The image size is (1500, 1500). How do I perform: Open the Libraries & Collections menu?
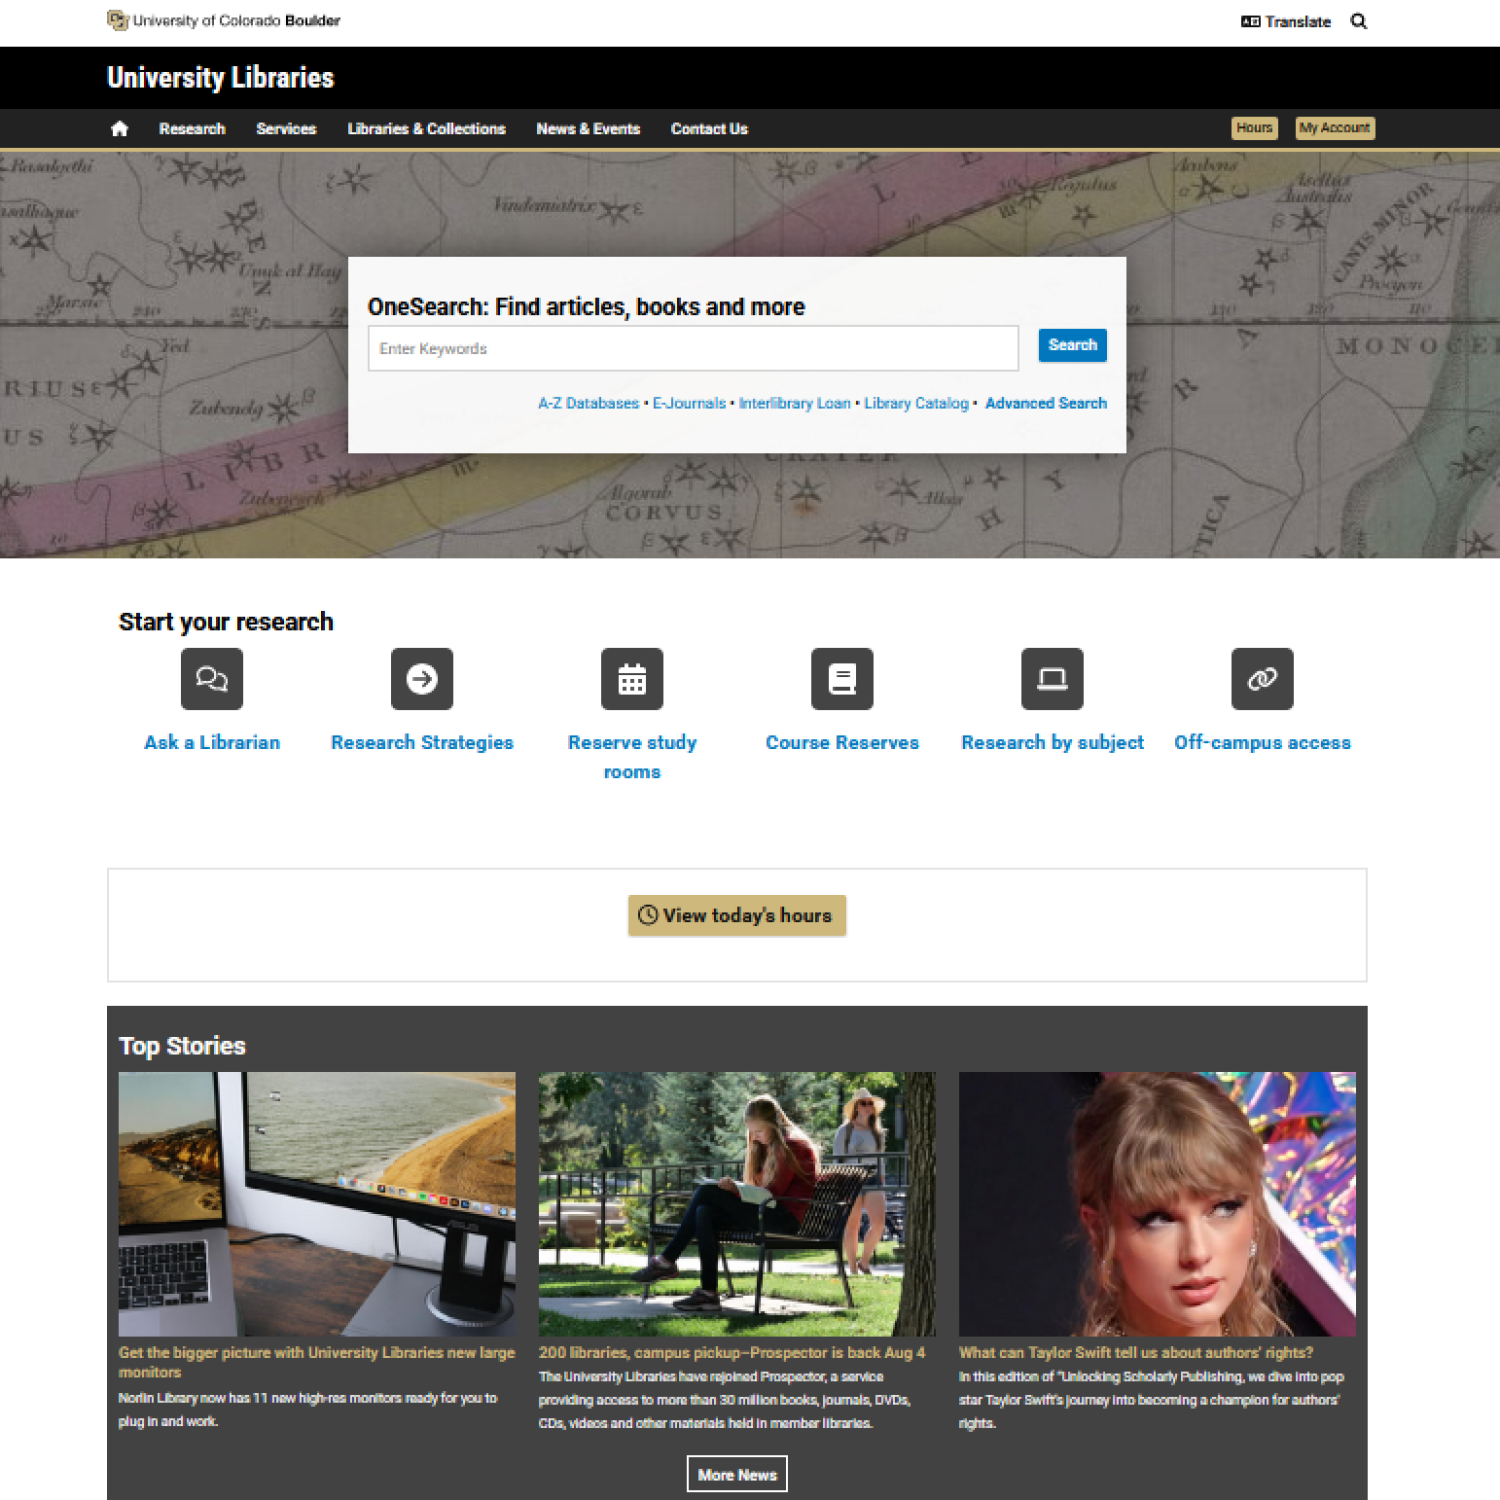426,128
